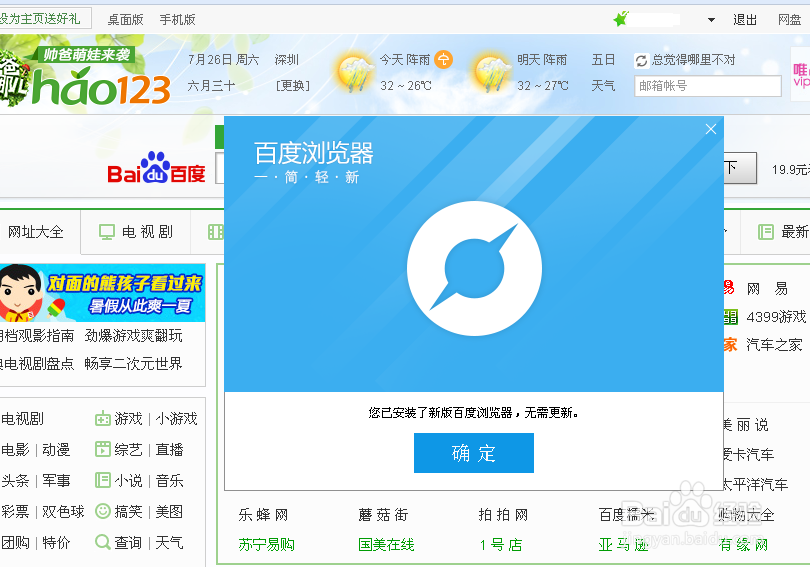Open 畅享二次元世界 link
810x567 pixels.
[133, 364]
